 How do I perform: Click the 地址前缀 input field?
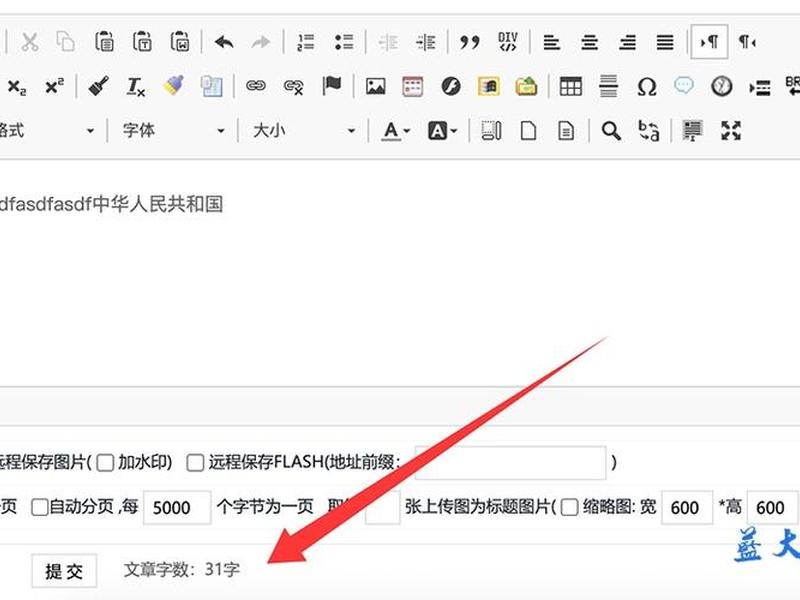tap(510, 463)
